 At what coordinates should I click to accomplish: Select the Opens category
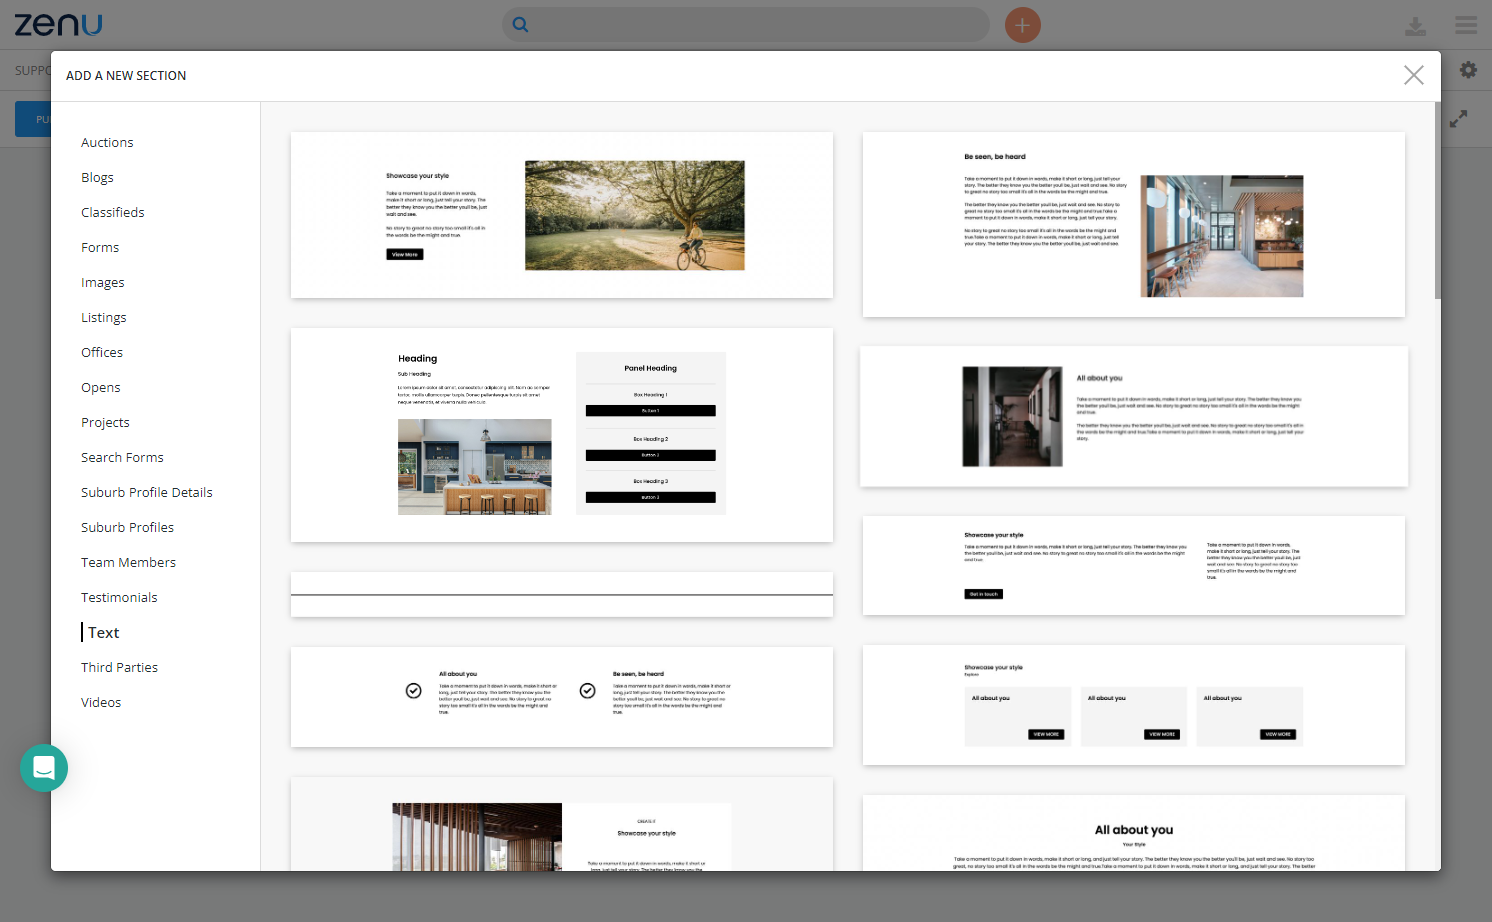point(101,388)
